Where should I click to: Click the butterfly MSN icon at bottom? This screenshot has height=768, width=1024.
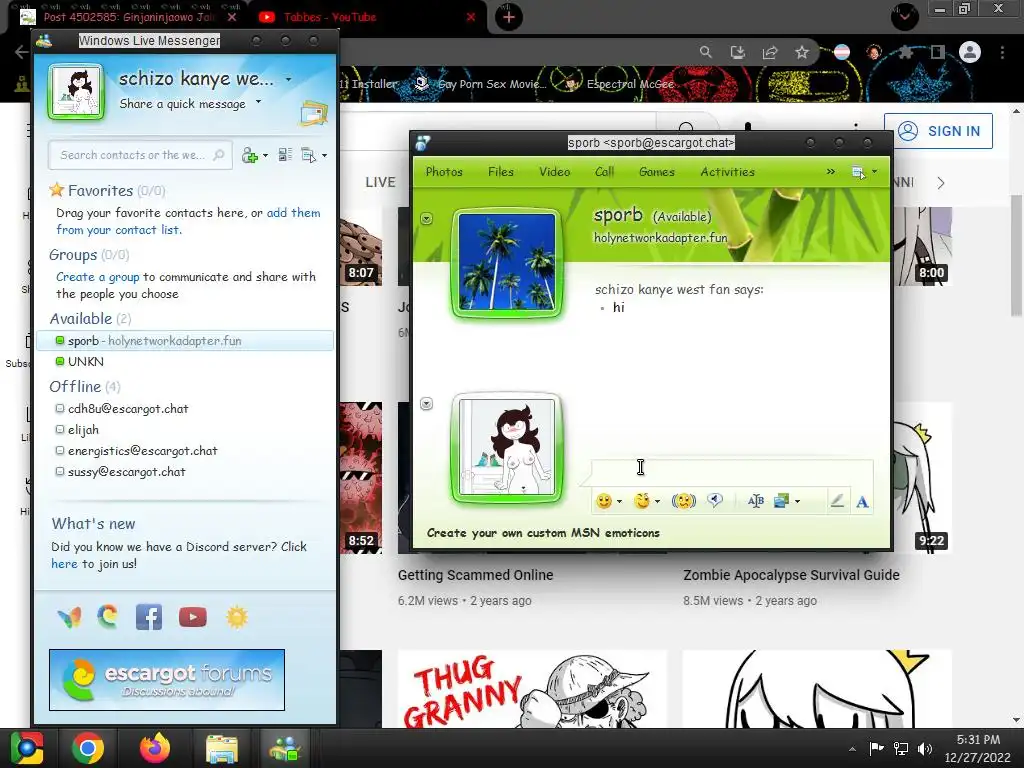coord(69,616)
